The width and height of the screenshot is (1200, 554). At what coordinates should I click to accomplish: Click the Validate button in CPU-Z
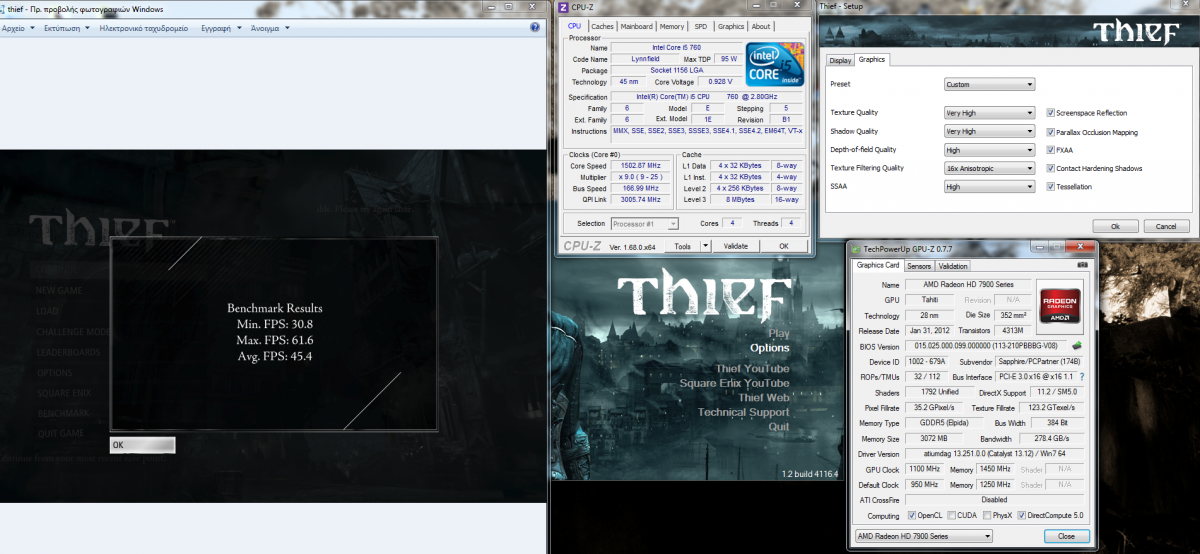pyautogui.click(x=735, y=245)
